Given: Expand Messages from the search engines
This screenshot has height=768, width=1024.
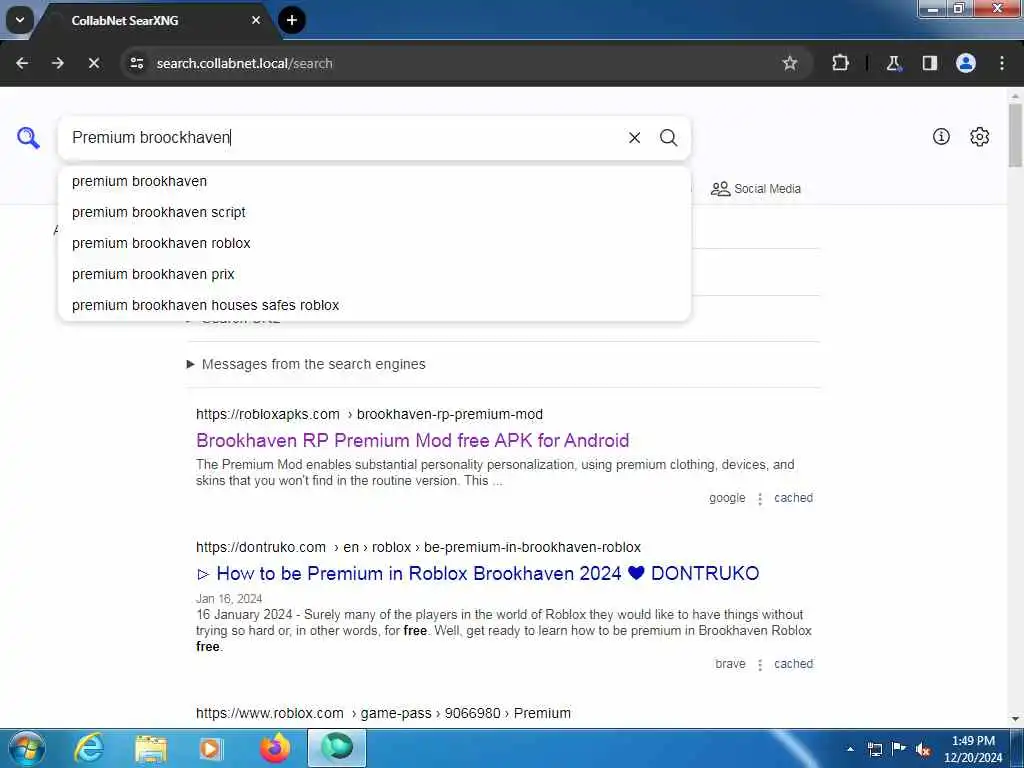Looking at the screenshot, I should pos(306,364).
